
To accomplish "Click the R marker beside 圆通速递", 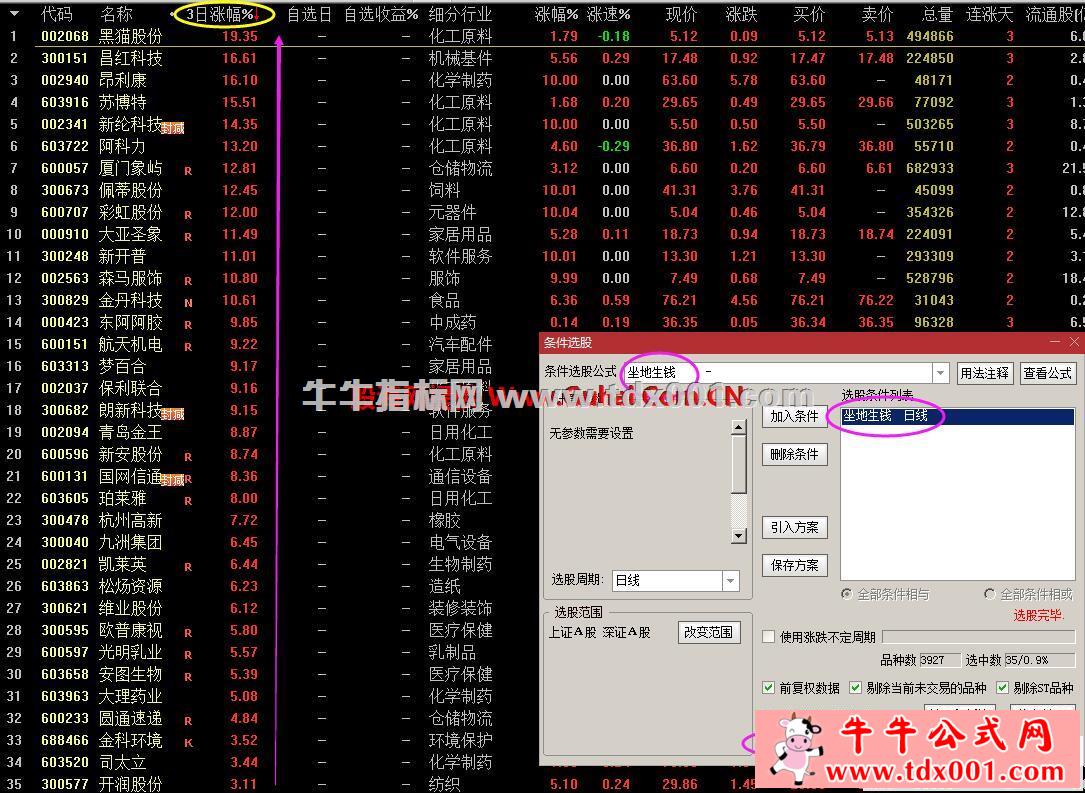I will pyautogui.click(x=188, y=721).
